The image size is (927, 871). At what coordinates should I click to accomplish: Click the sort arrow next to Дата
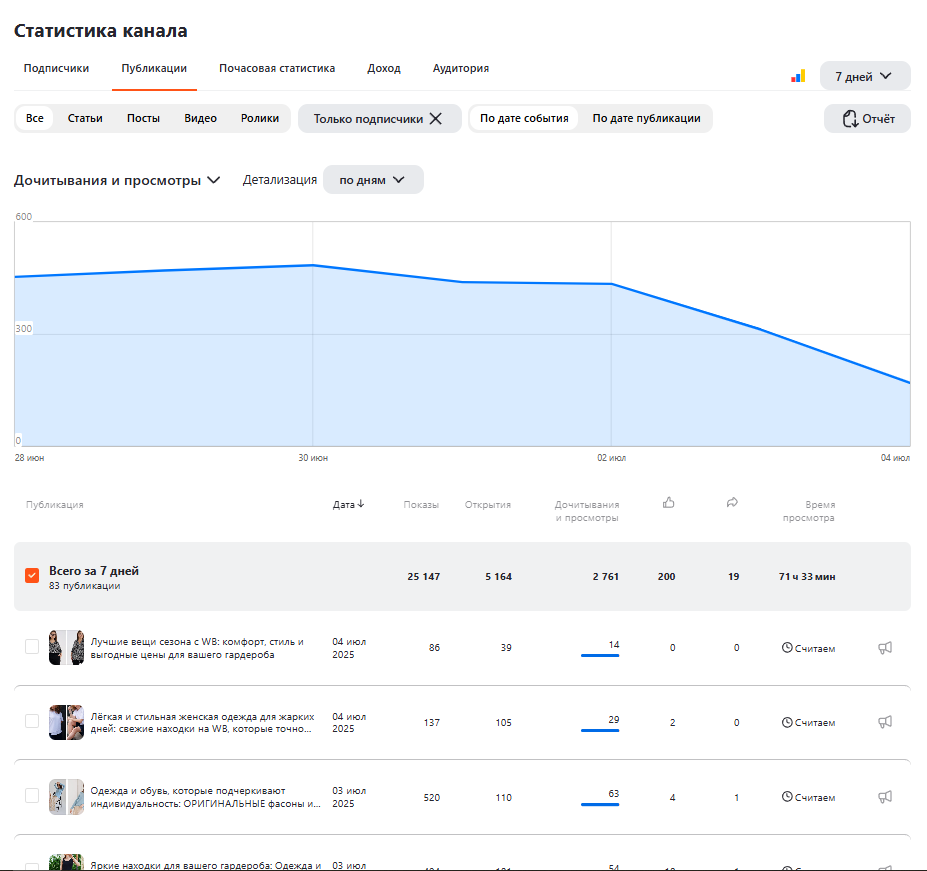tap(361, 504)
